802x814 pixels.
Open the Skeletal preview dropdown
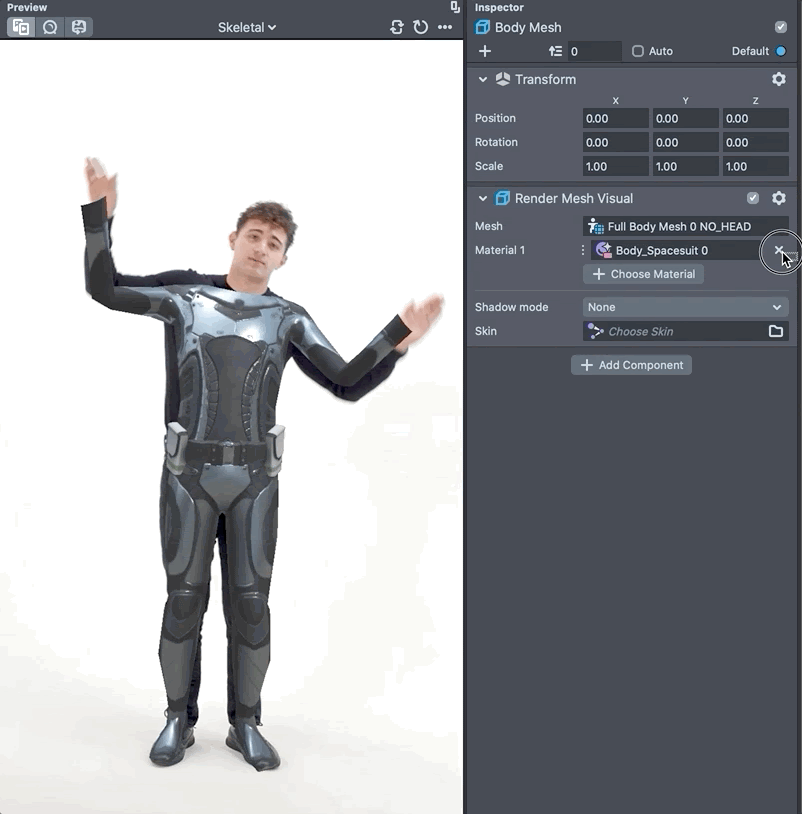click(247, 27)
